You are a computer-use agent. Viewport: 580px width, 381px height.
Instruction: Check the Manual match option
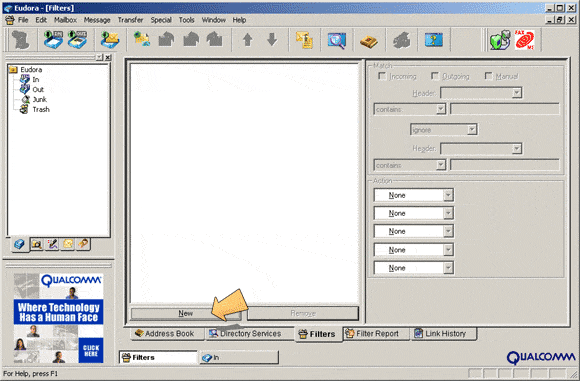[x=488, y=76]
